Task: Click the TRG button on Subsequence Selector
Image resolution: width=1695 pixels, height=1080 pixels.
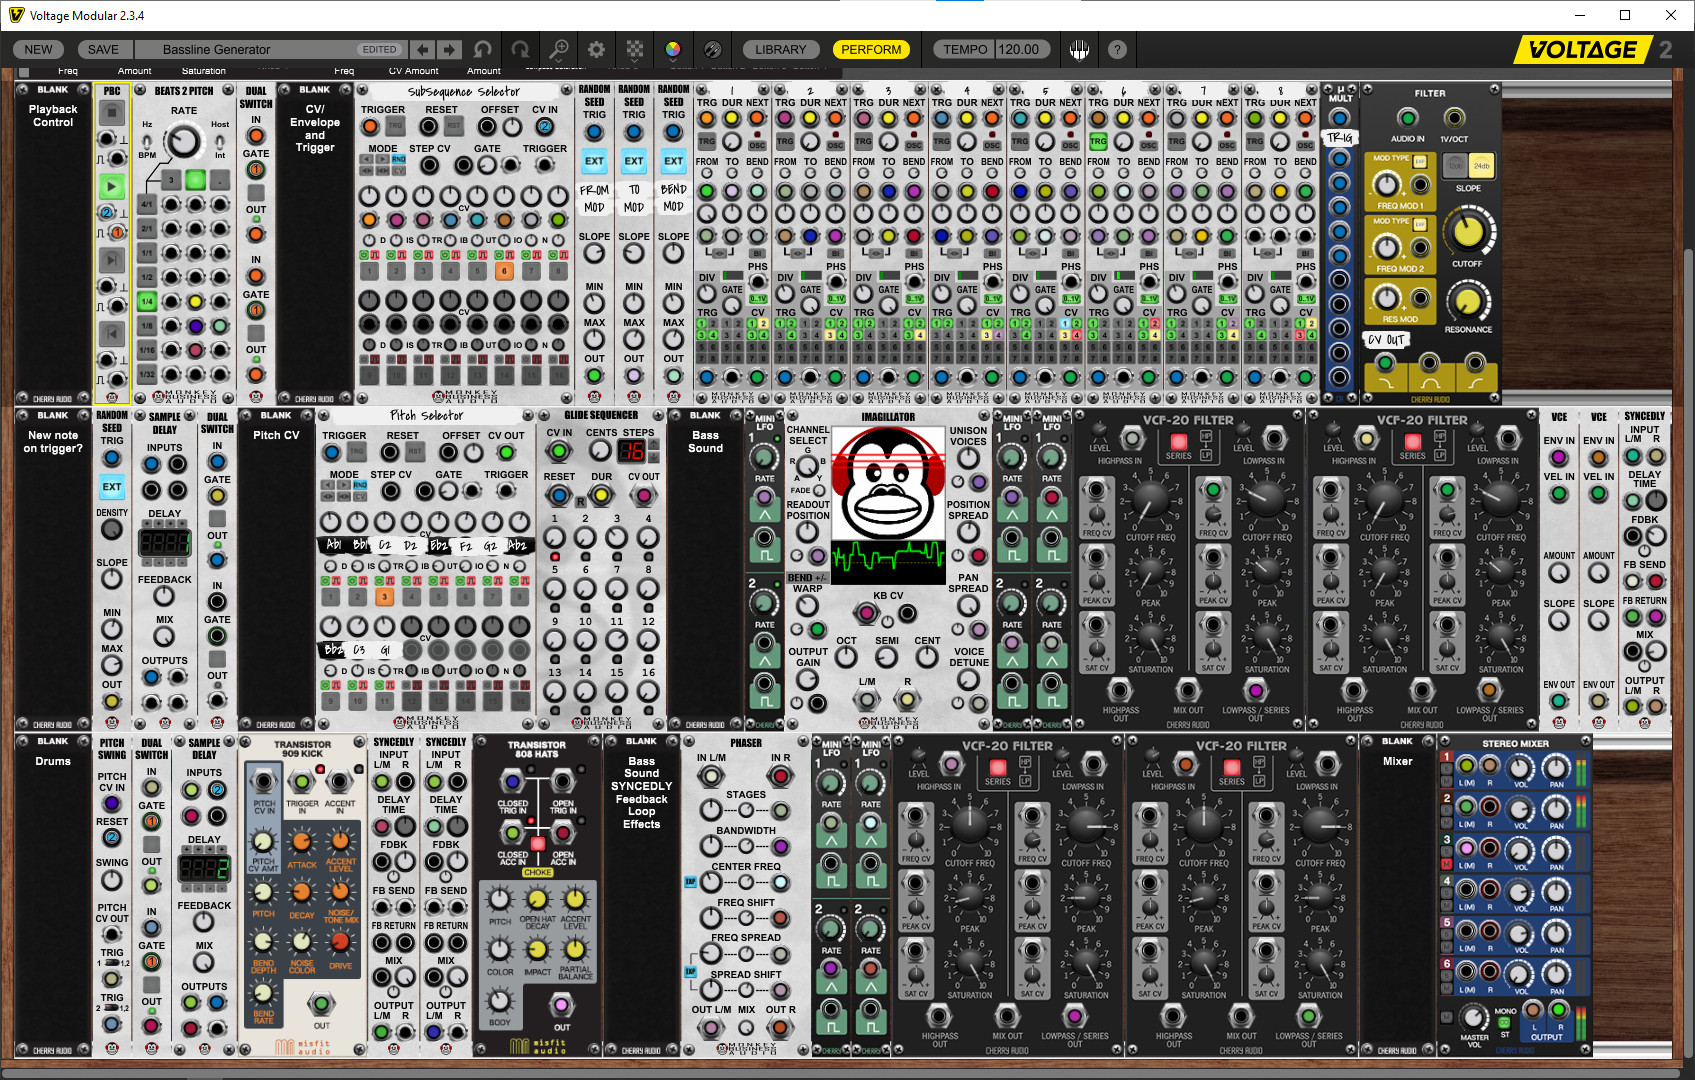Action: pyautogui.click(x=395, y=126)
